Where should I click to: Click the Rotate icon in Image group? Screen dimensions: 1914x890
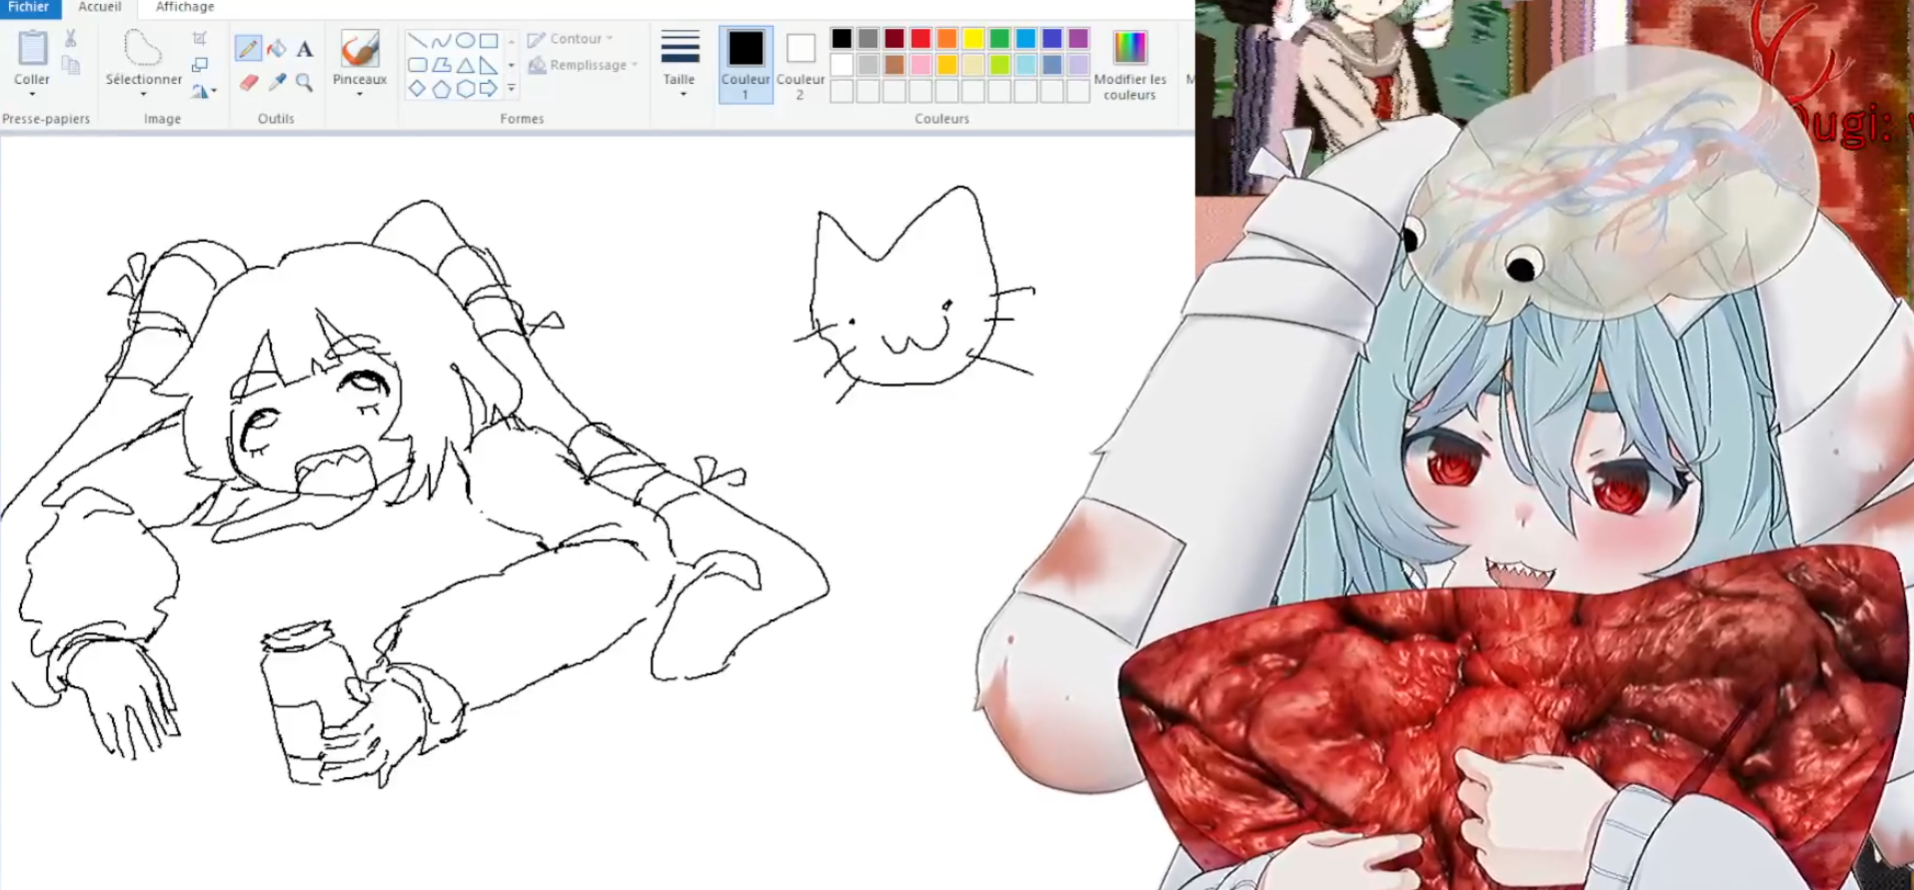[x=200, y=91]
